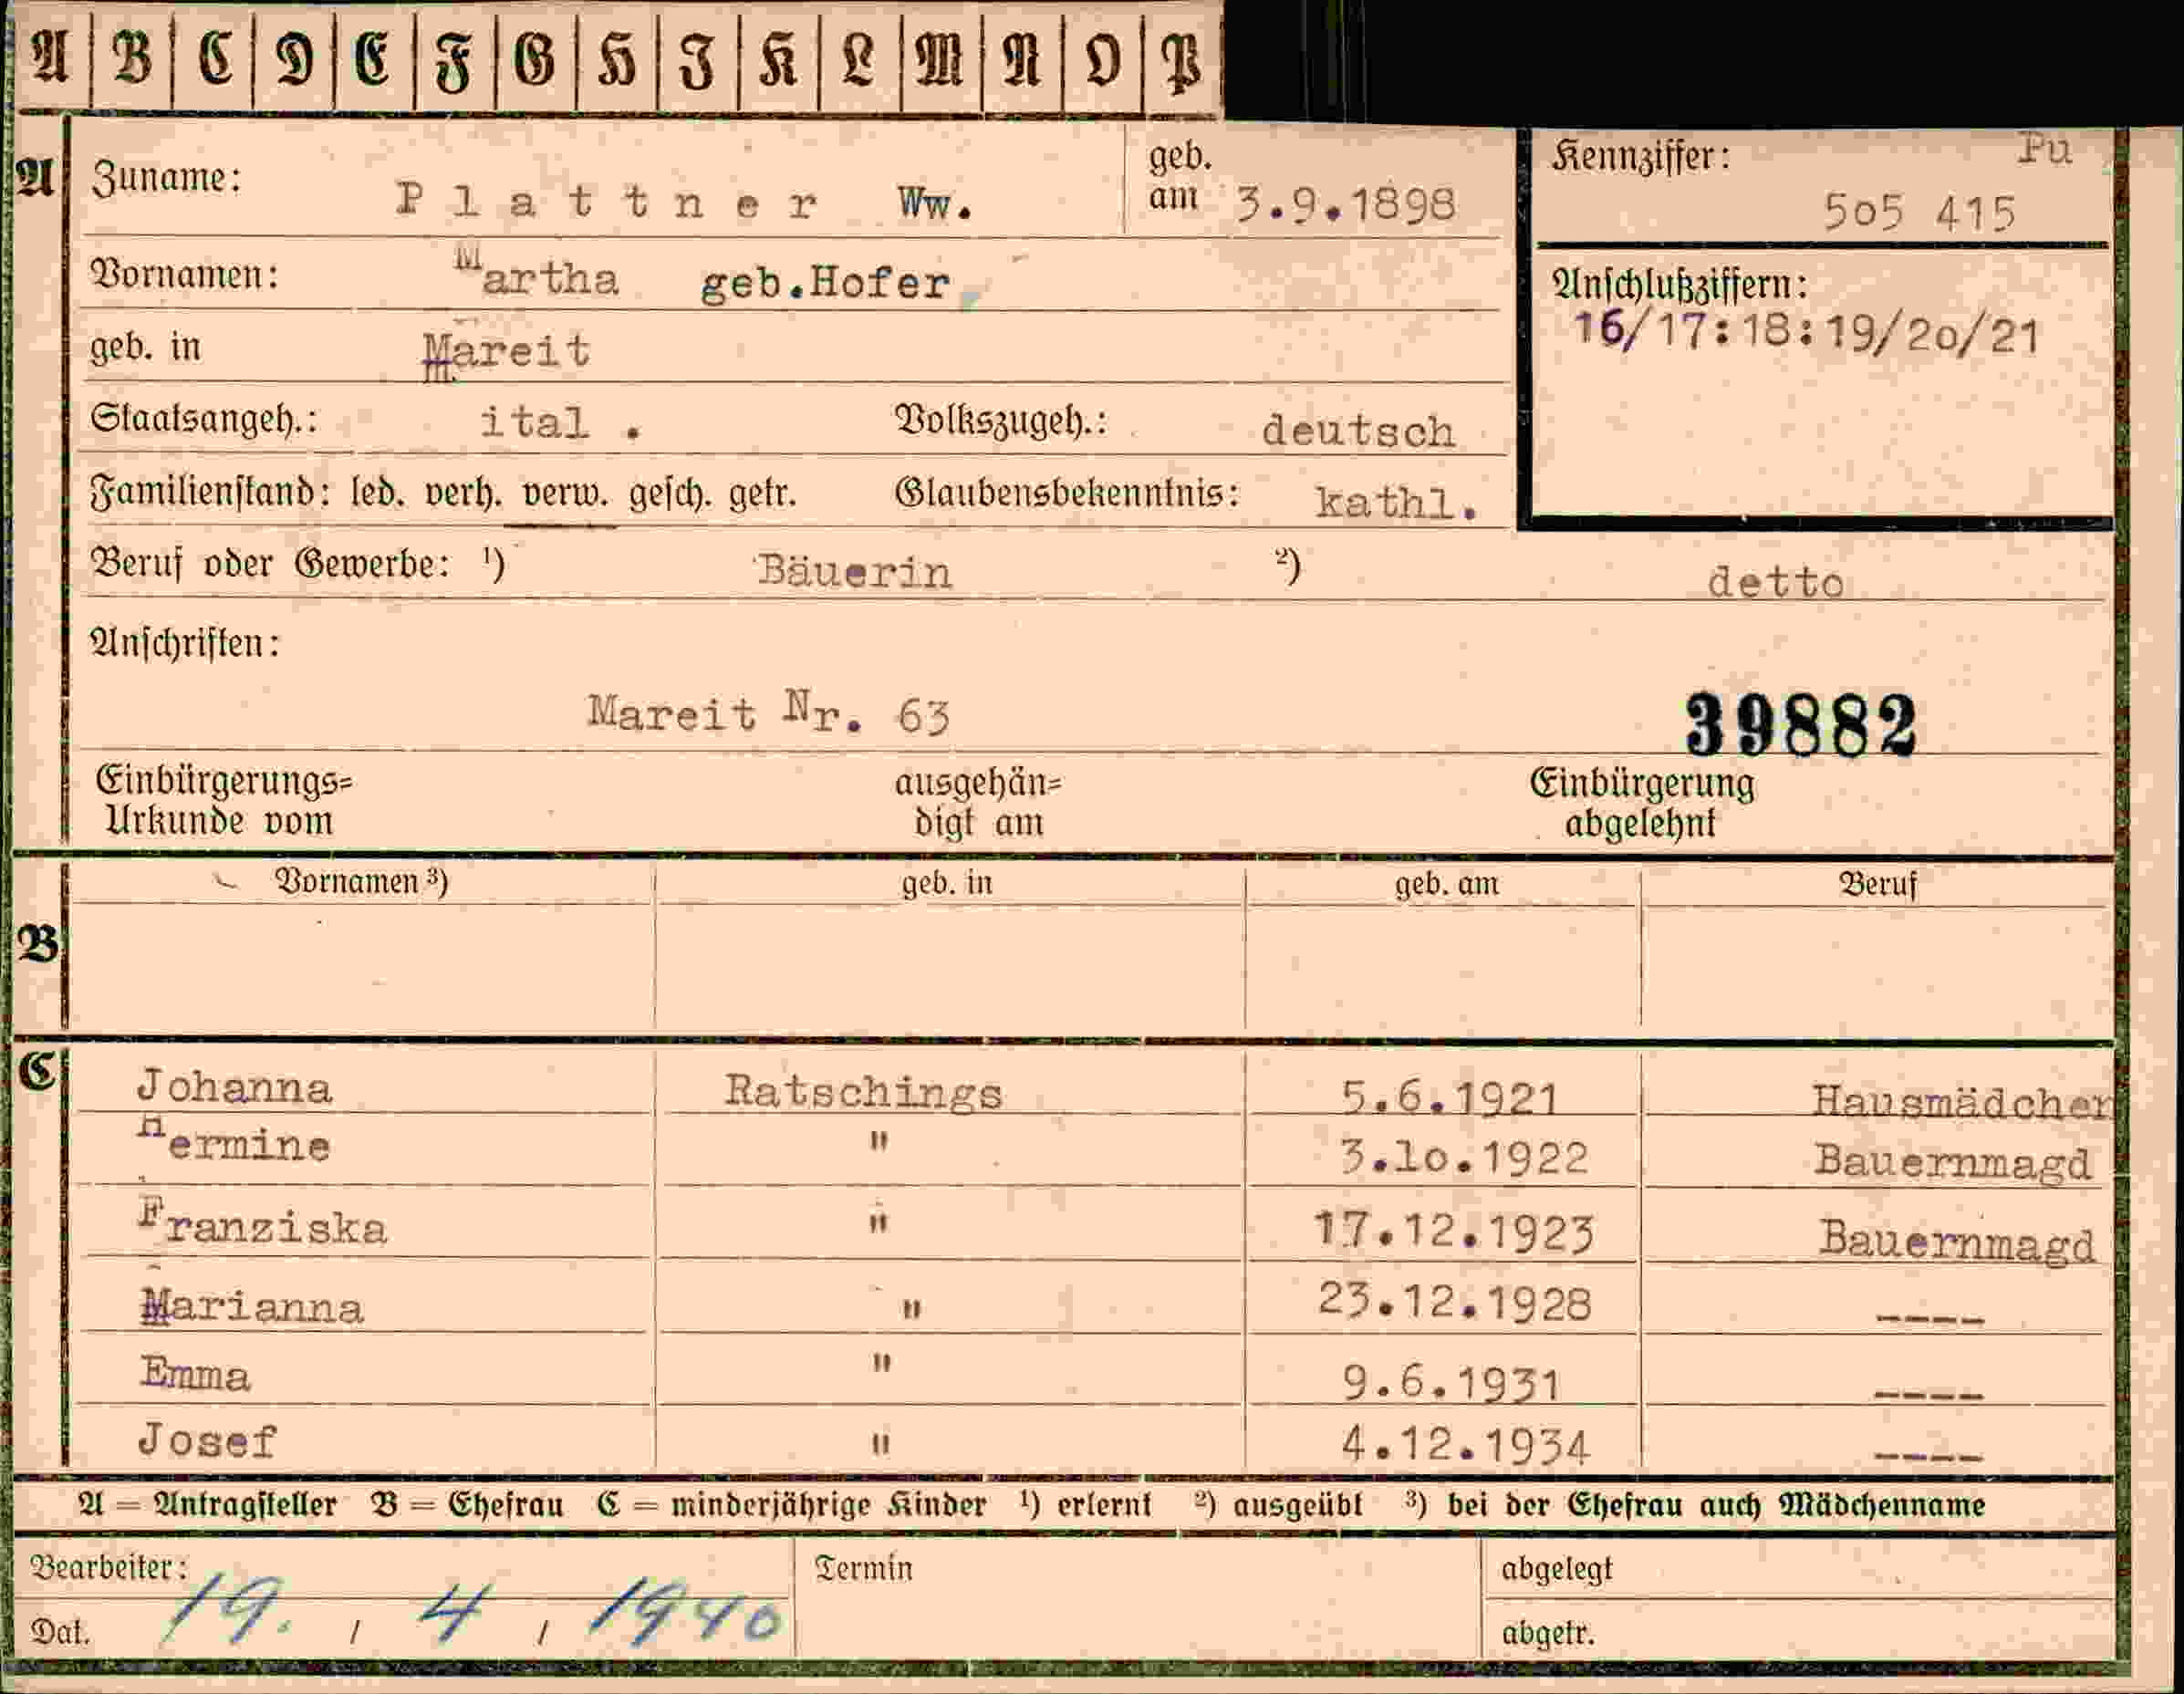Click the 'ausgehändigt am' label
The height and width of the screenshot is (1694, 2184).
click(x=978, y=803)
